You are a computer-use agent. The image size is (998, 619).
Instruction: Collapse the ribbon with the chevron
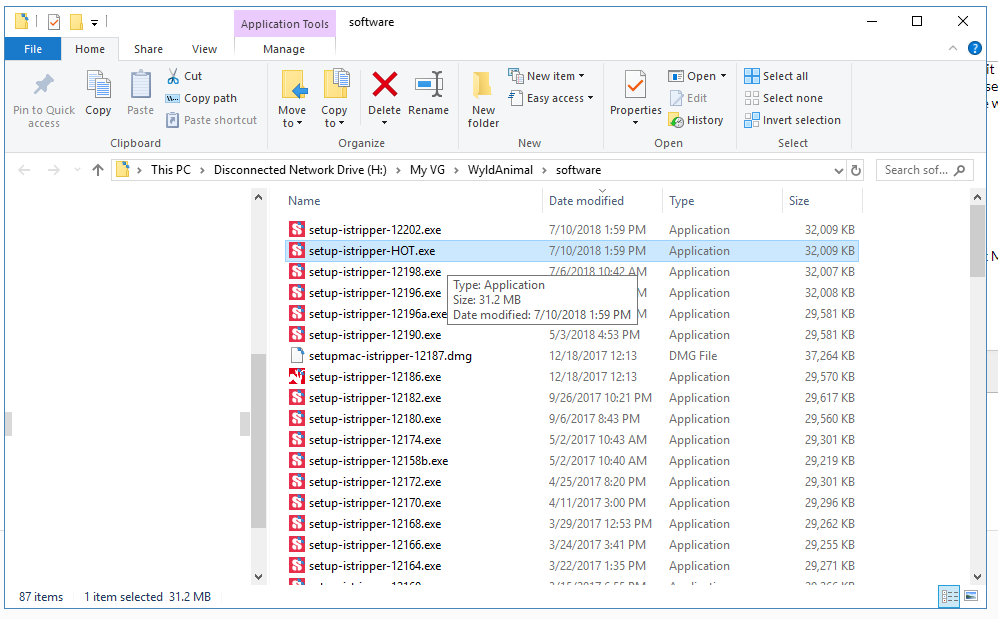click(x=953, y=48)
